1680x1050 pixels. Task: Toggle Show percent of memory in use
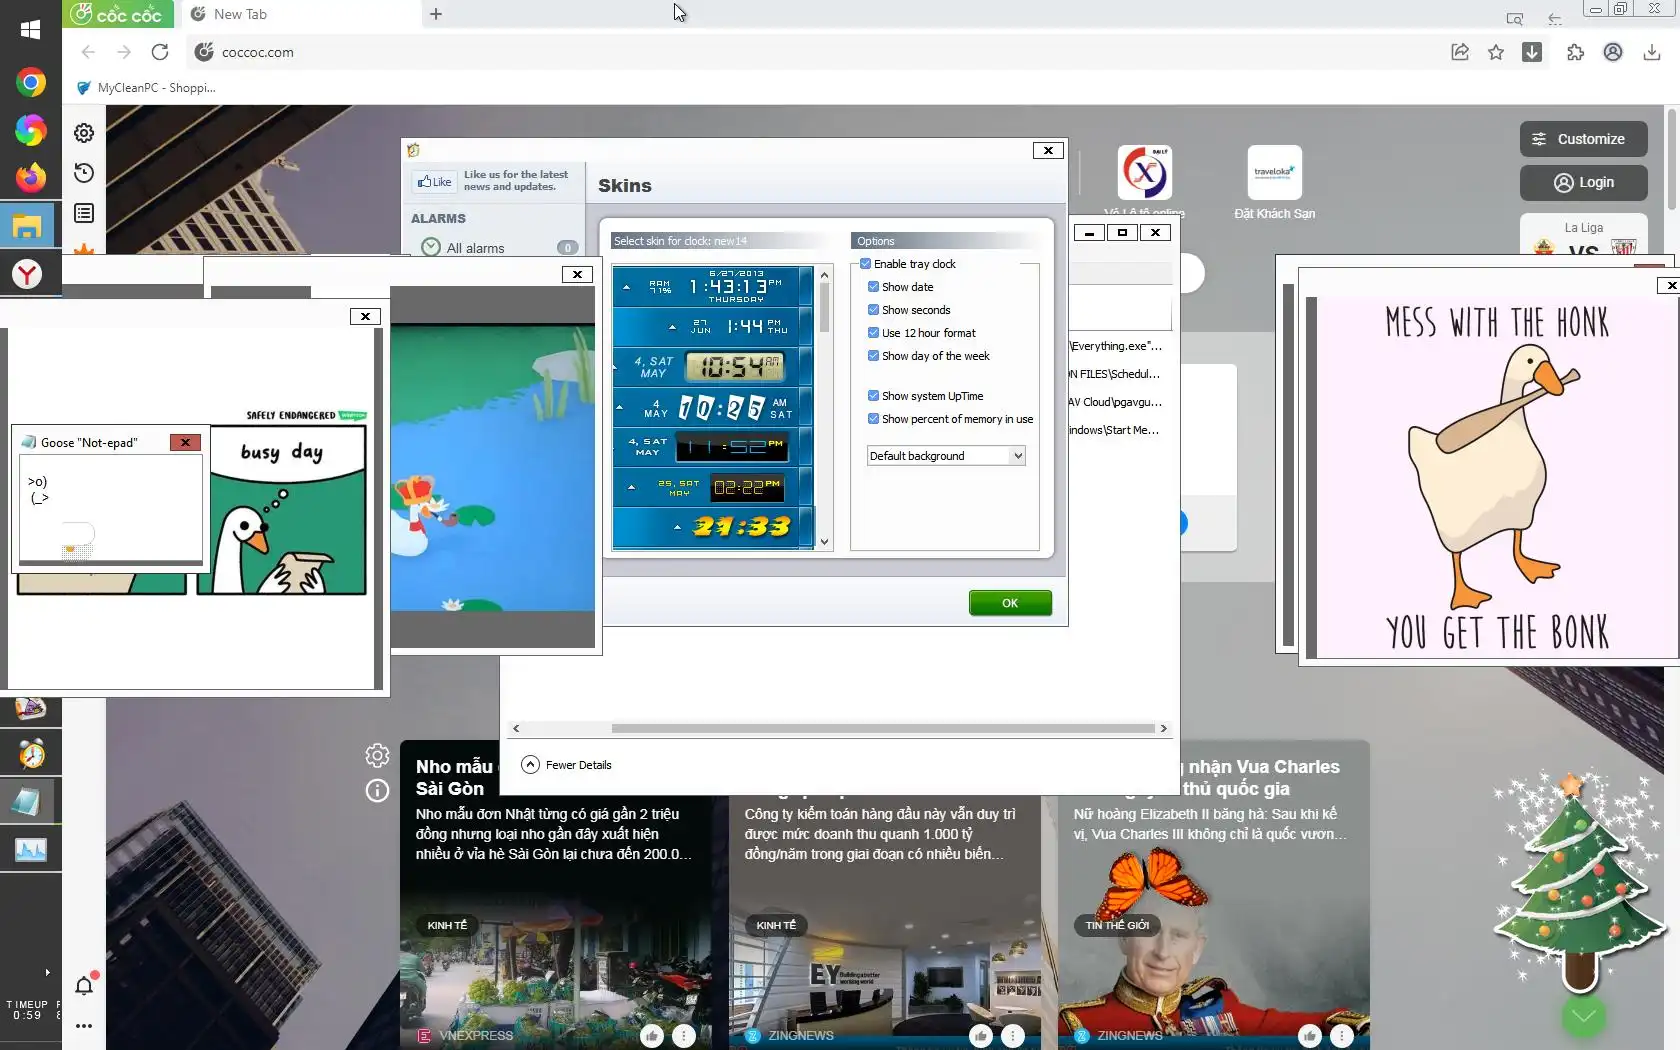pyautogui.click(x=874, y=419)
